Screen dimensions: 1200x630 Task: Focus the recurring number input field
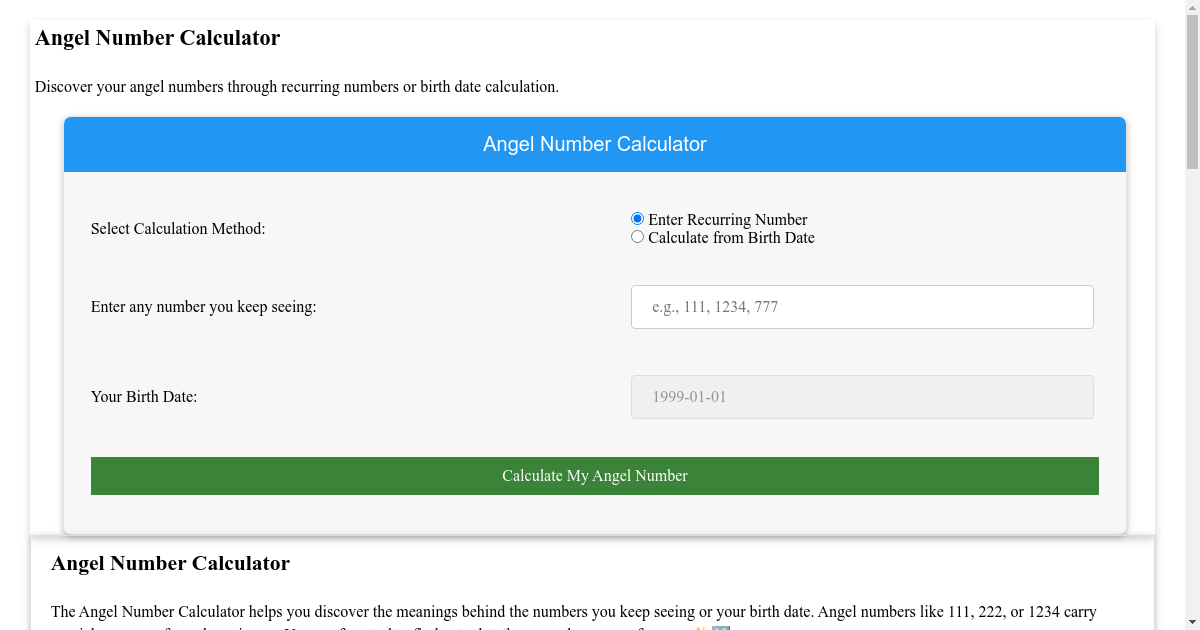tap(861, 307)
